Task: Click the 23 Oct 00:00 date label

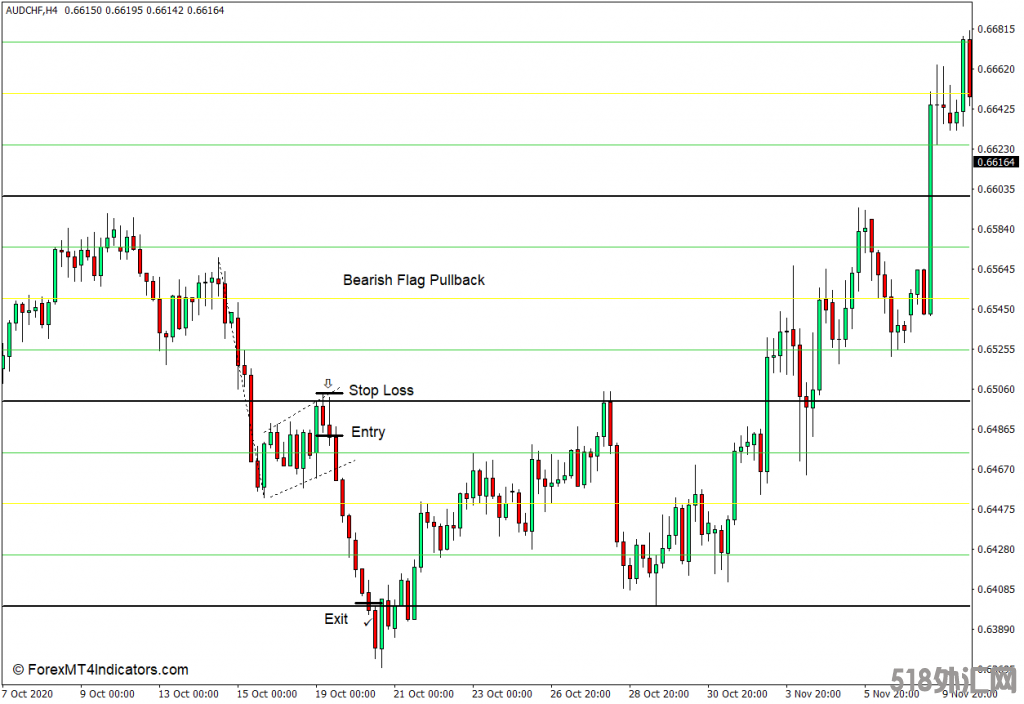Action: 502,694
